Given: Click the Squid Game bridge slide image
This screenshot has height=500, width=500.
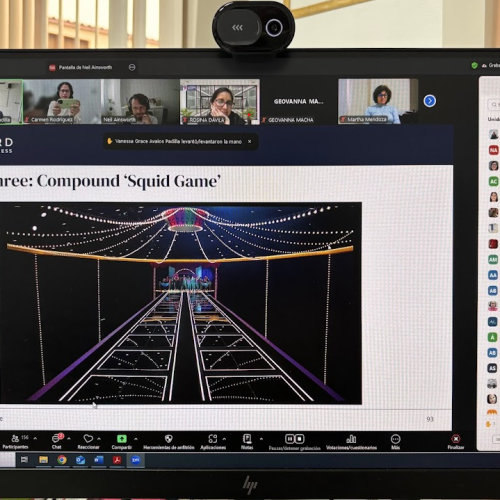Looking at the screenshot, I should click(x=180, y=303).
